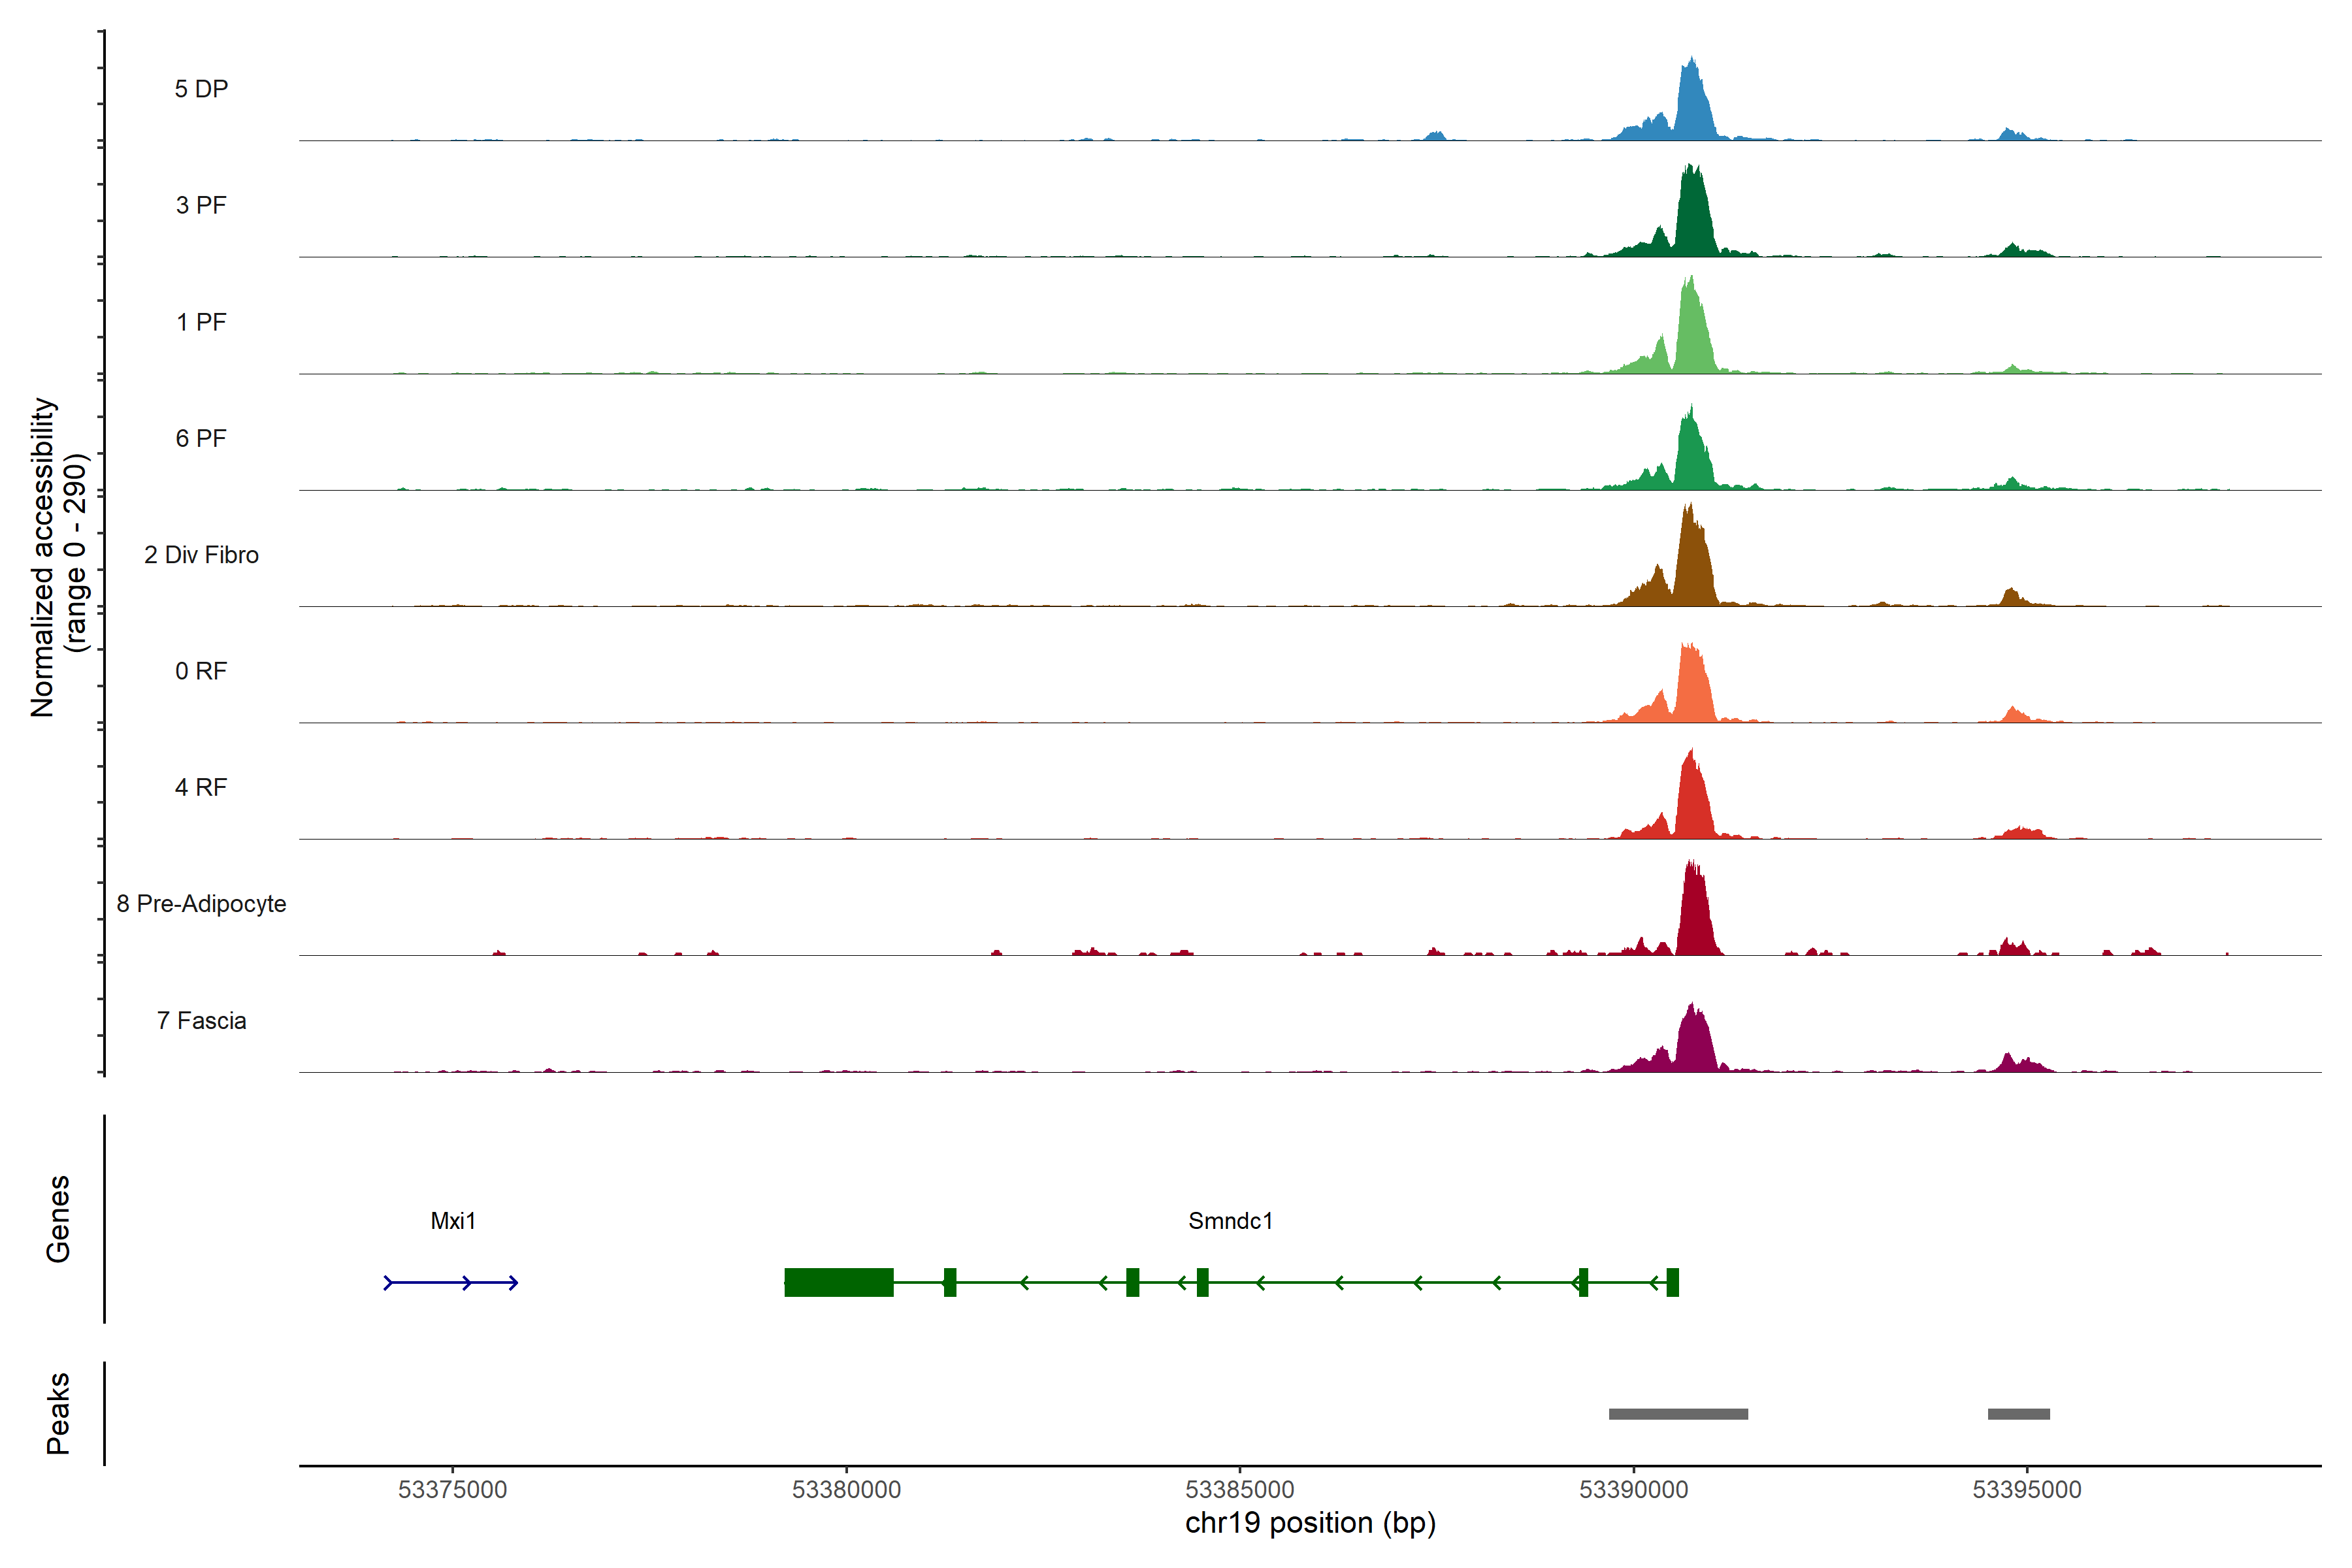Click the 5 DP track label
The height and width of the screenshot is (1568, 2352).
click(x=201, y=89)
